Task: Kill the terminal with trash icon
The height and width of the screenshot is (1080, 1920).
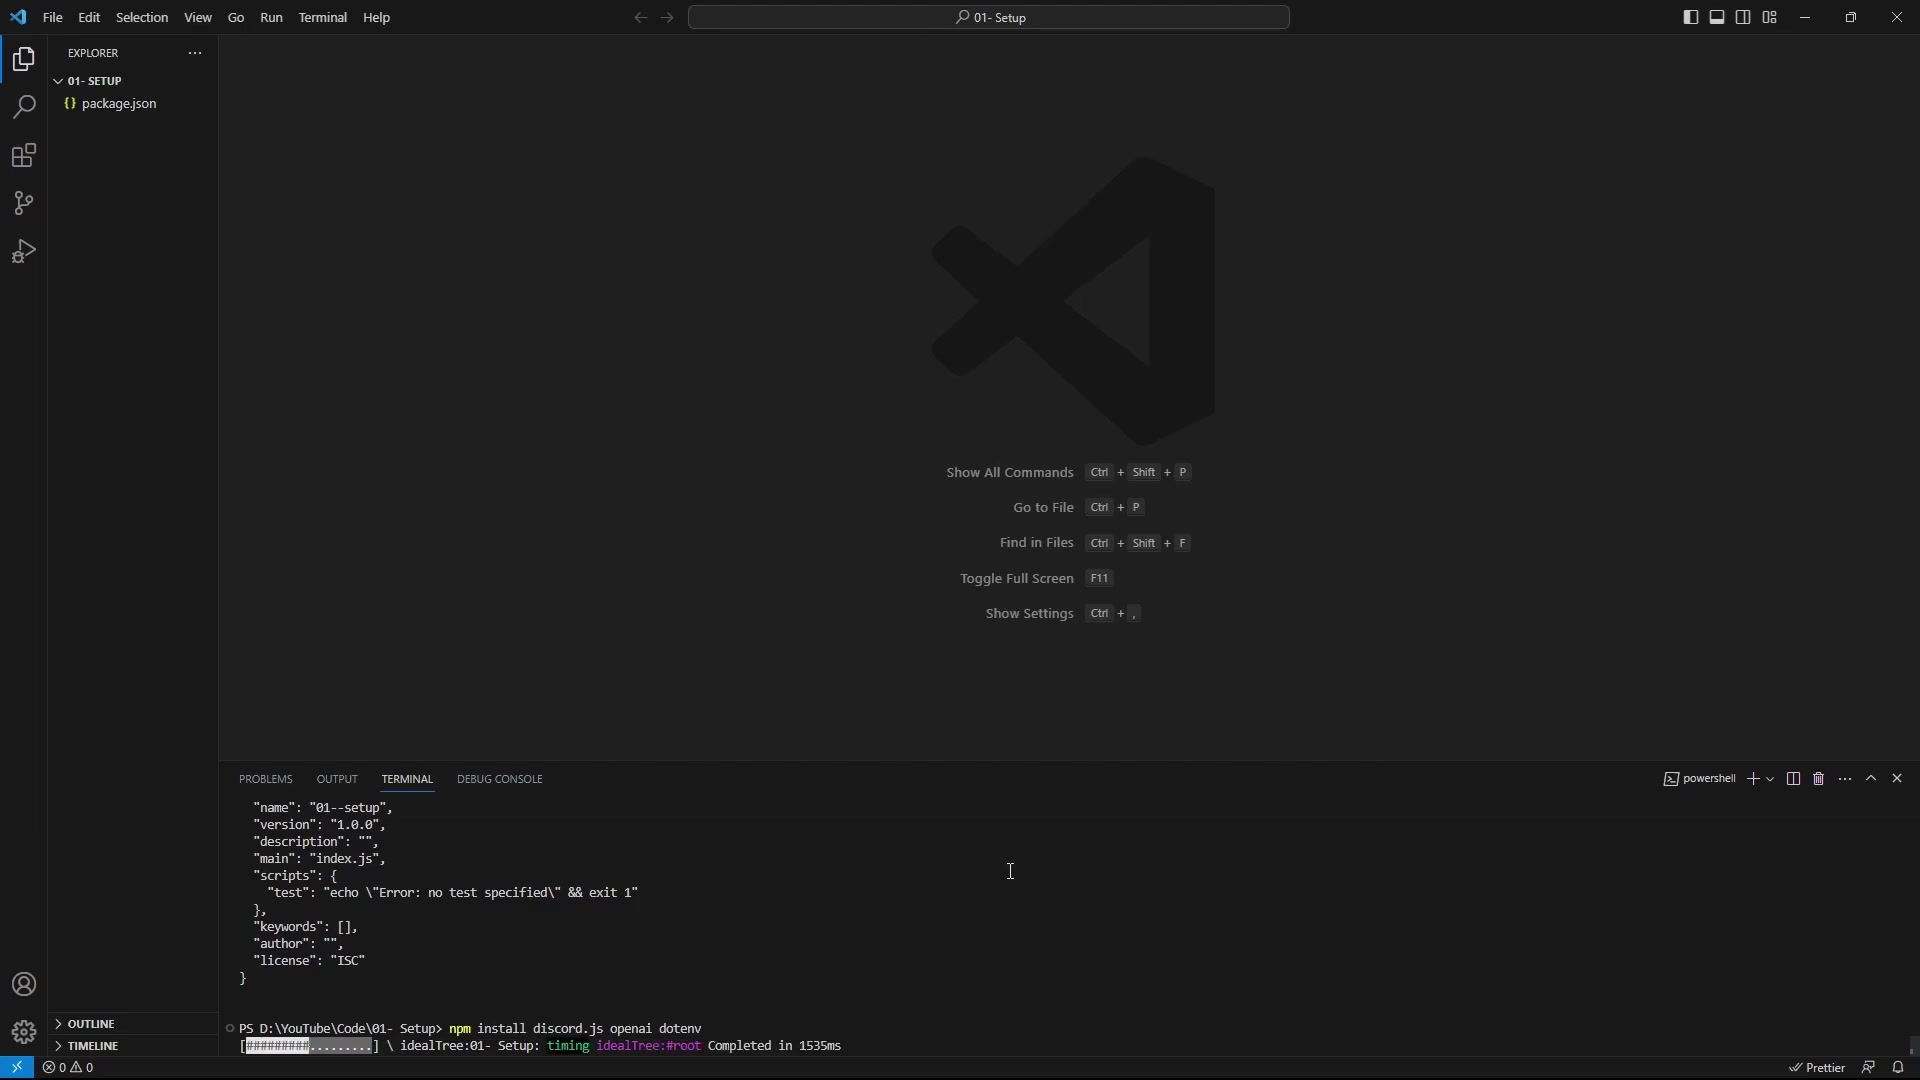Action: (x=1819, y=779)
